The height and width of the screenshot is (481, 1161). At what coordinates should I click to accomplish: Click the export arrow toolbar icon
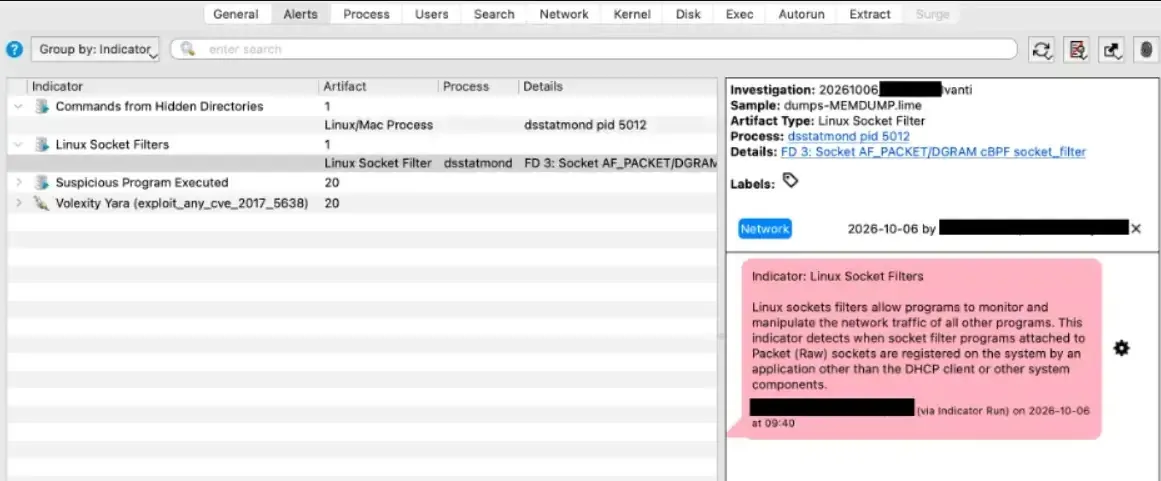[1111, 50]
